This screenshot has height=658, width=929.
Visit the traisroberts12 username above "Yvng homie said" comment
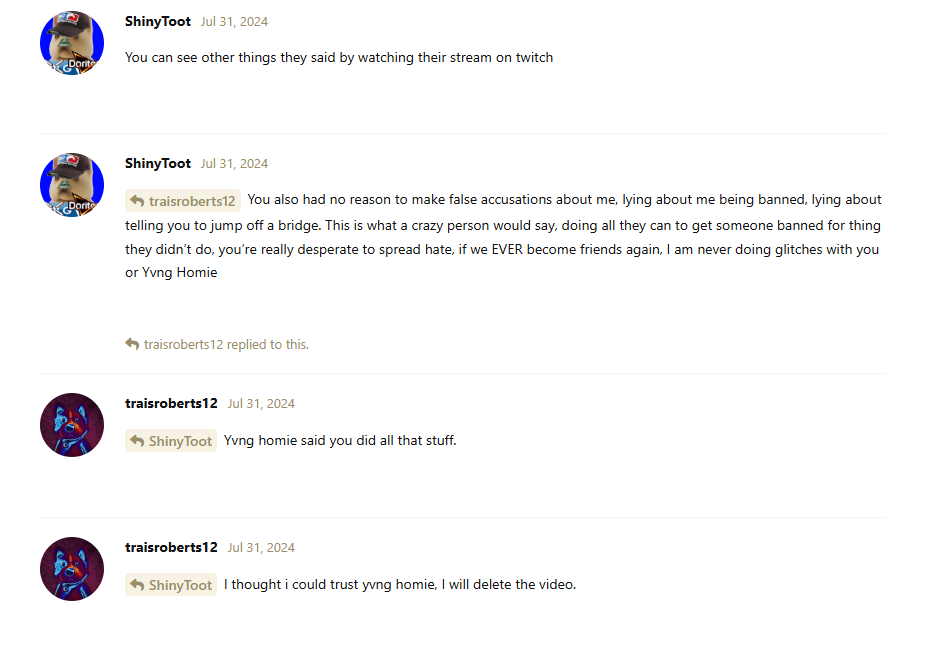pos(171,403)
